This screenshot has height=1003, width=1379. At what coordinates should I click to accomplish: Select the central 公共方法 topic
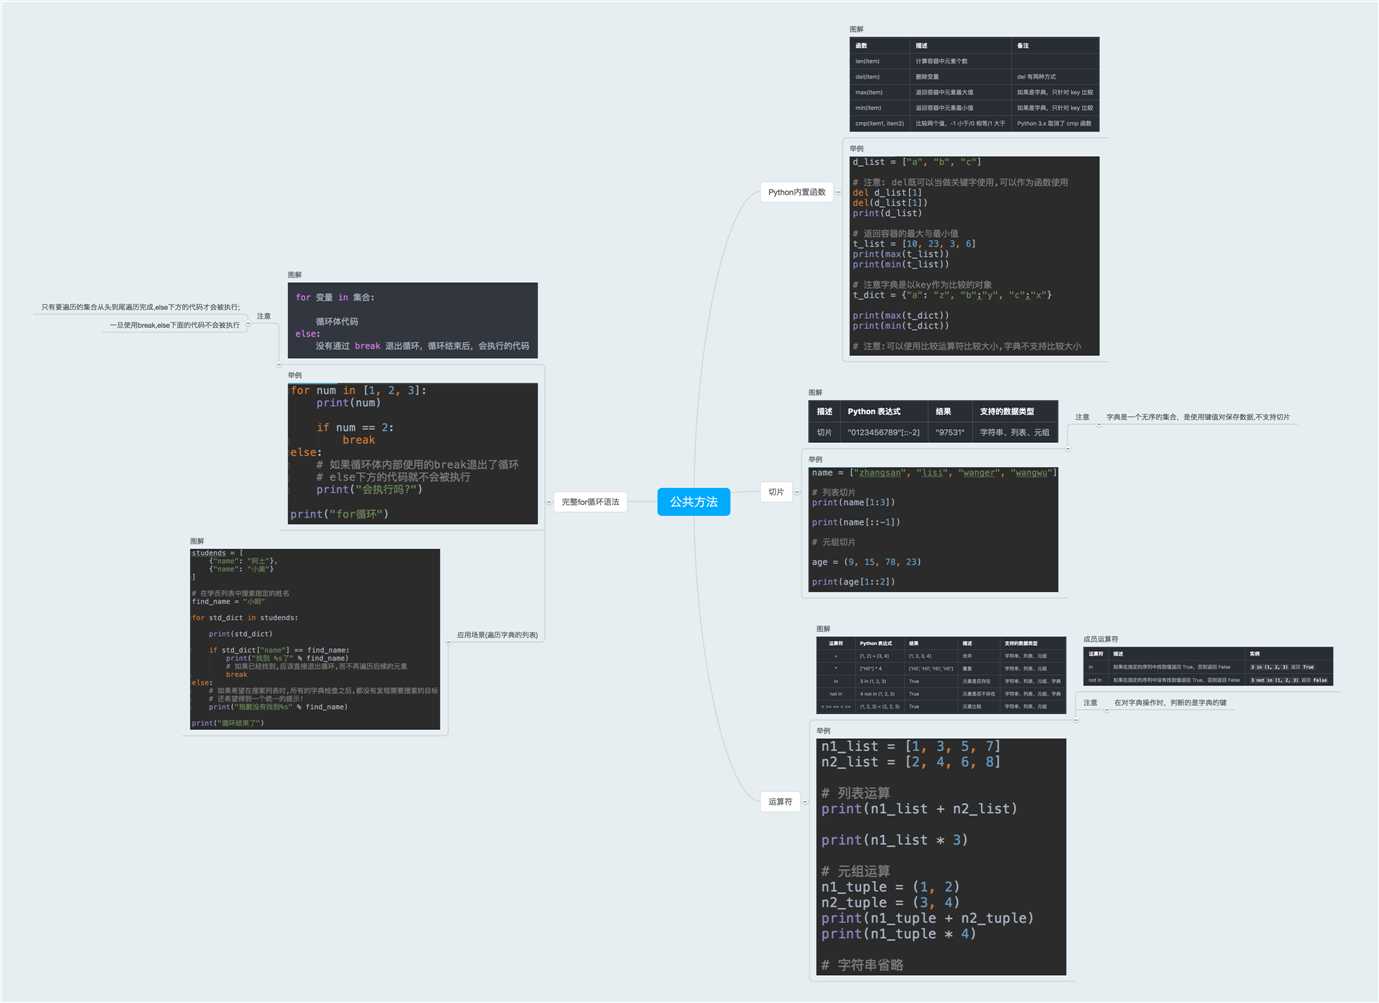pyautogui.click(x=693, y=502)
